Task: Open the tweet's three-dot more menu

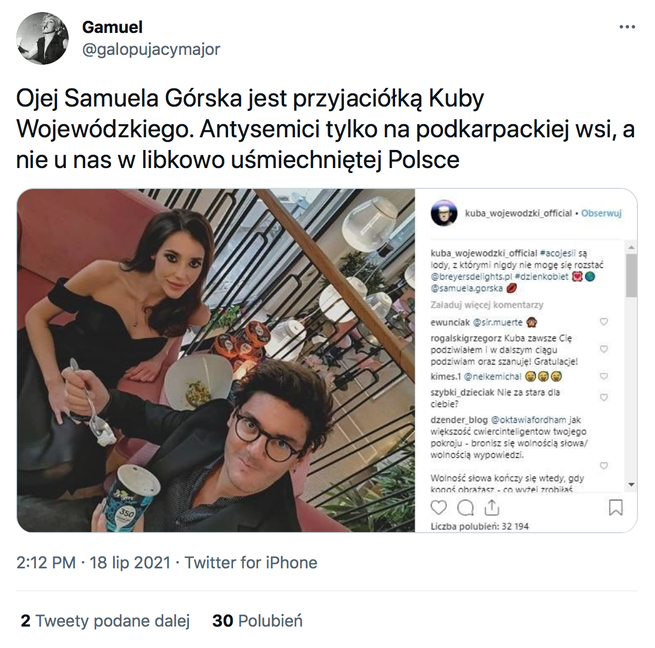Action: [x=627, y=27]
